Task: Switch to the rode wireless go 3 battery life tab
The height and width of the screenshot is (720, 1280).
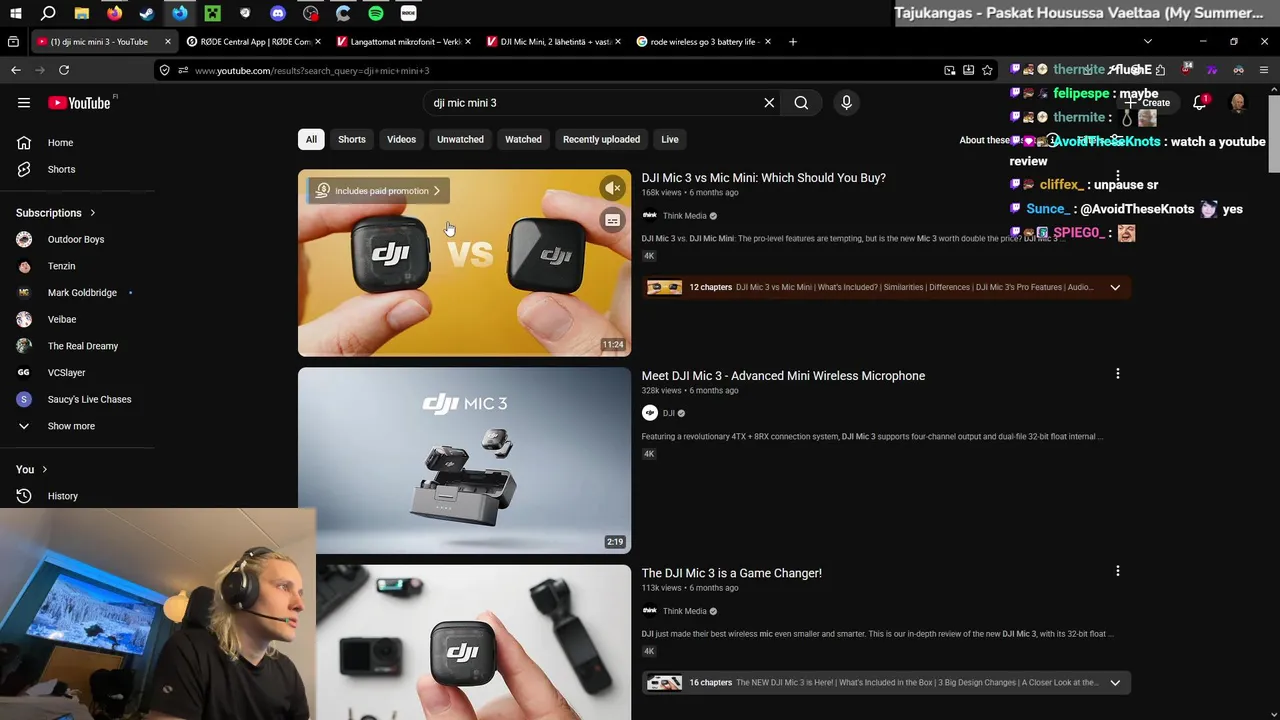Action: [705, 42]
